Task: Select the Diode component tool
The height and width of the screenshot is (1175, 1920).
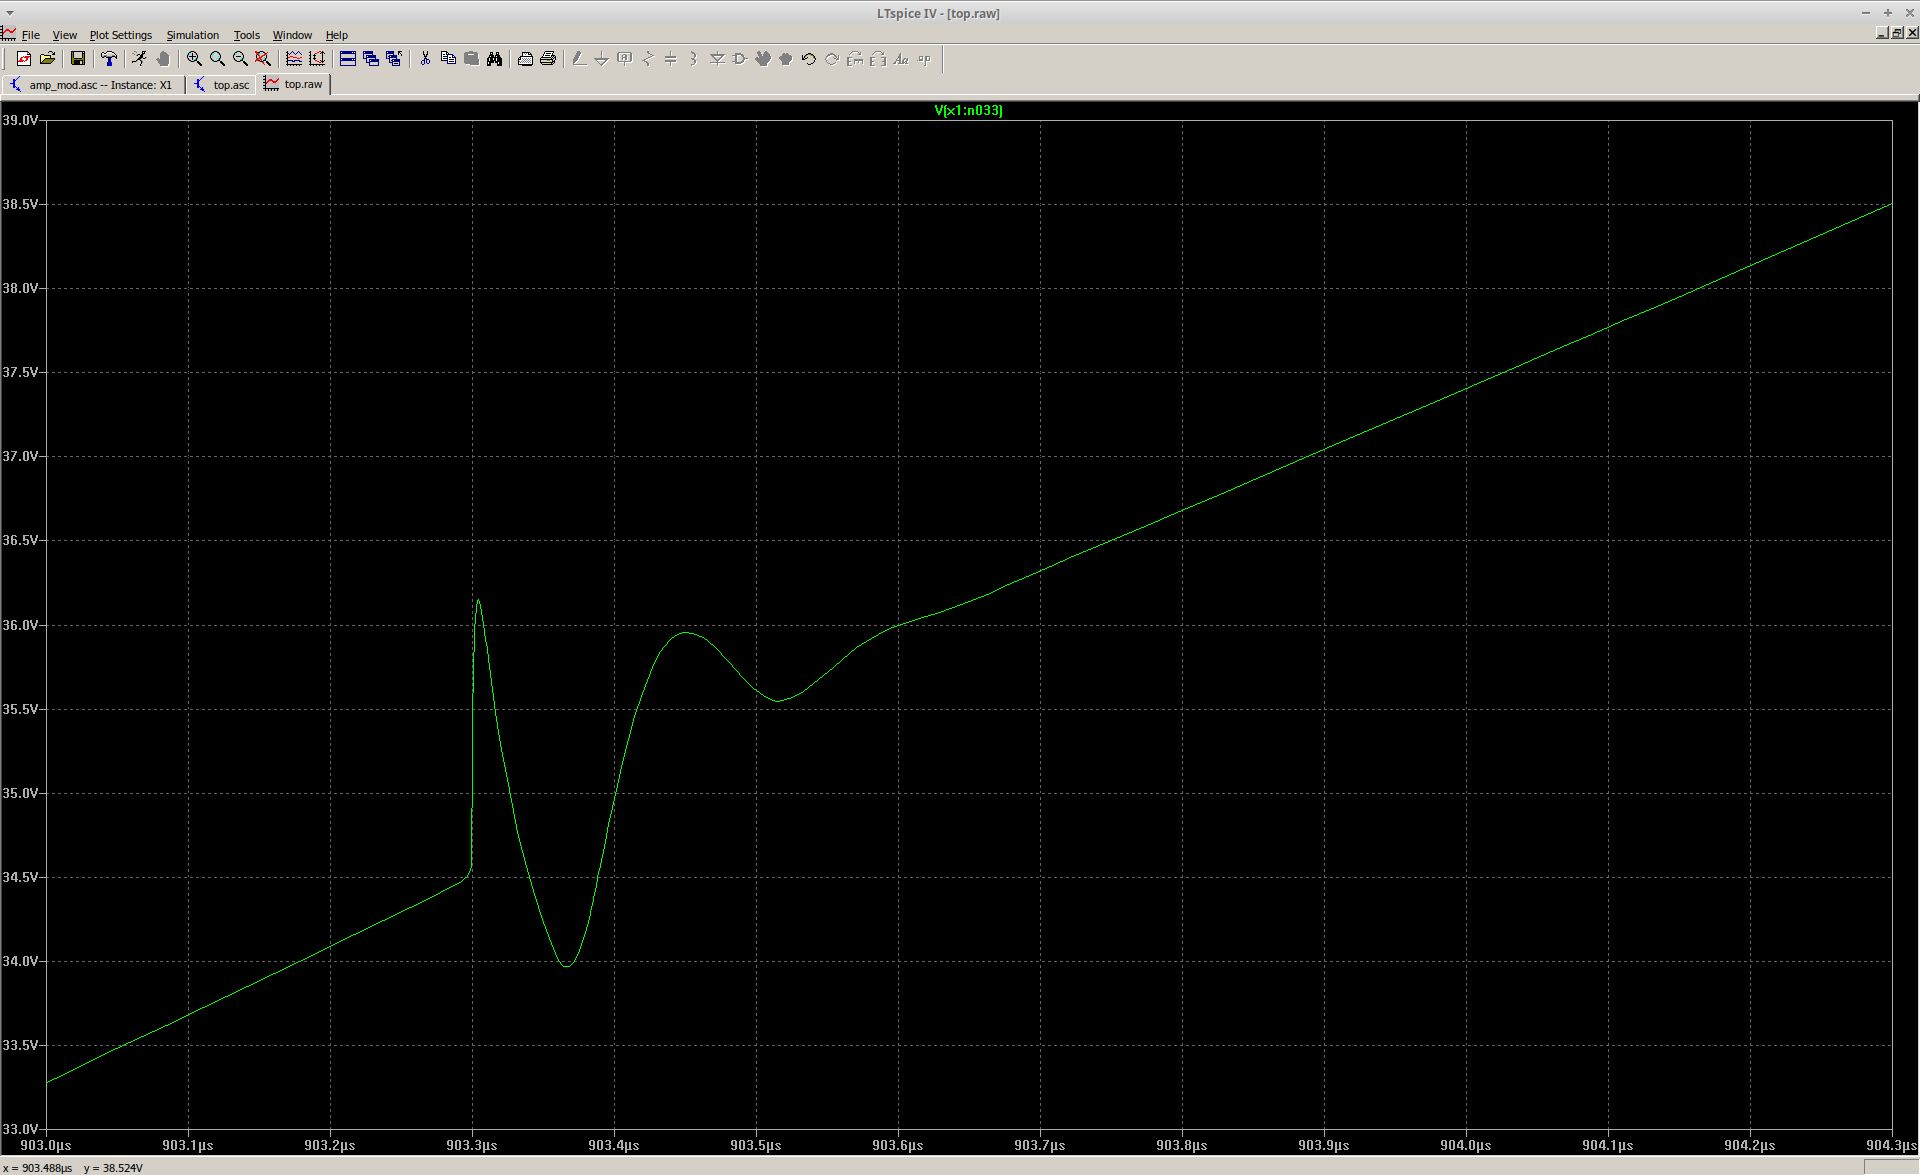Action: click(x=717, y=59)
